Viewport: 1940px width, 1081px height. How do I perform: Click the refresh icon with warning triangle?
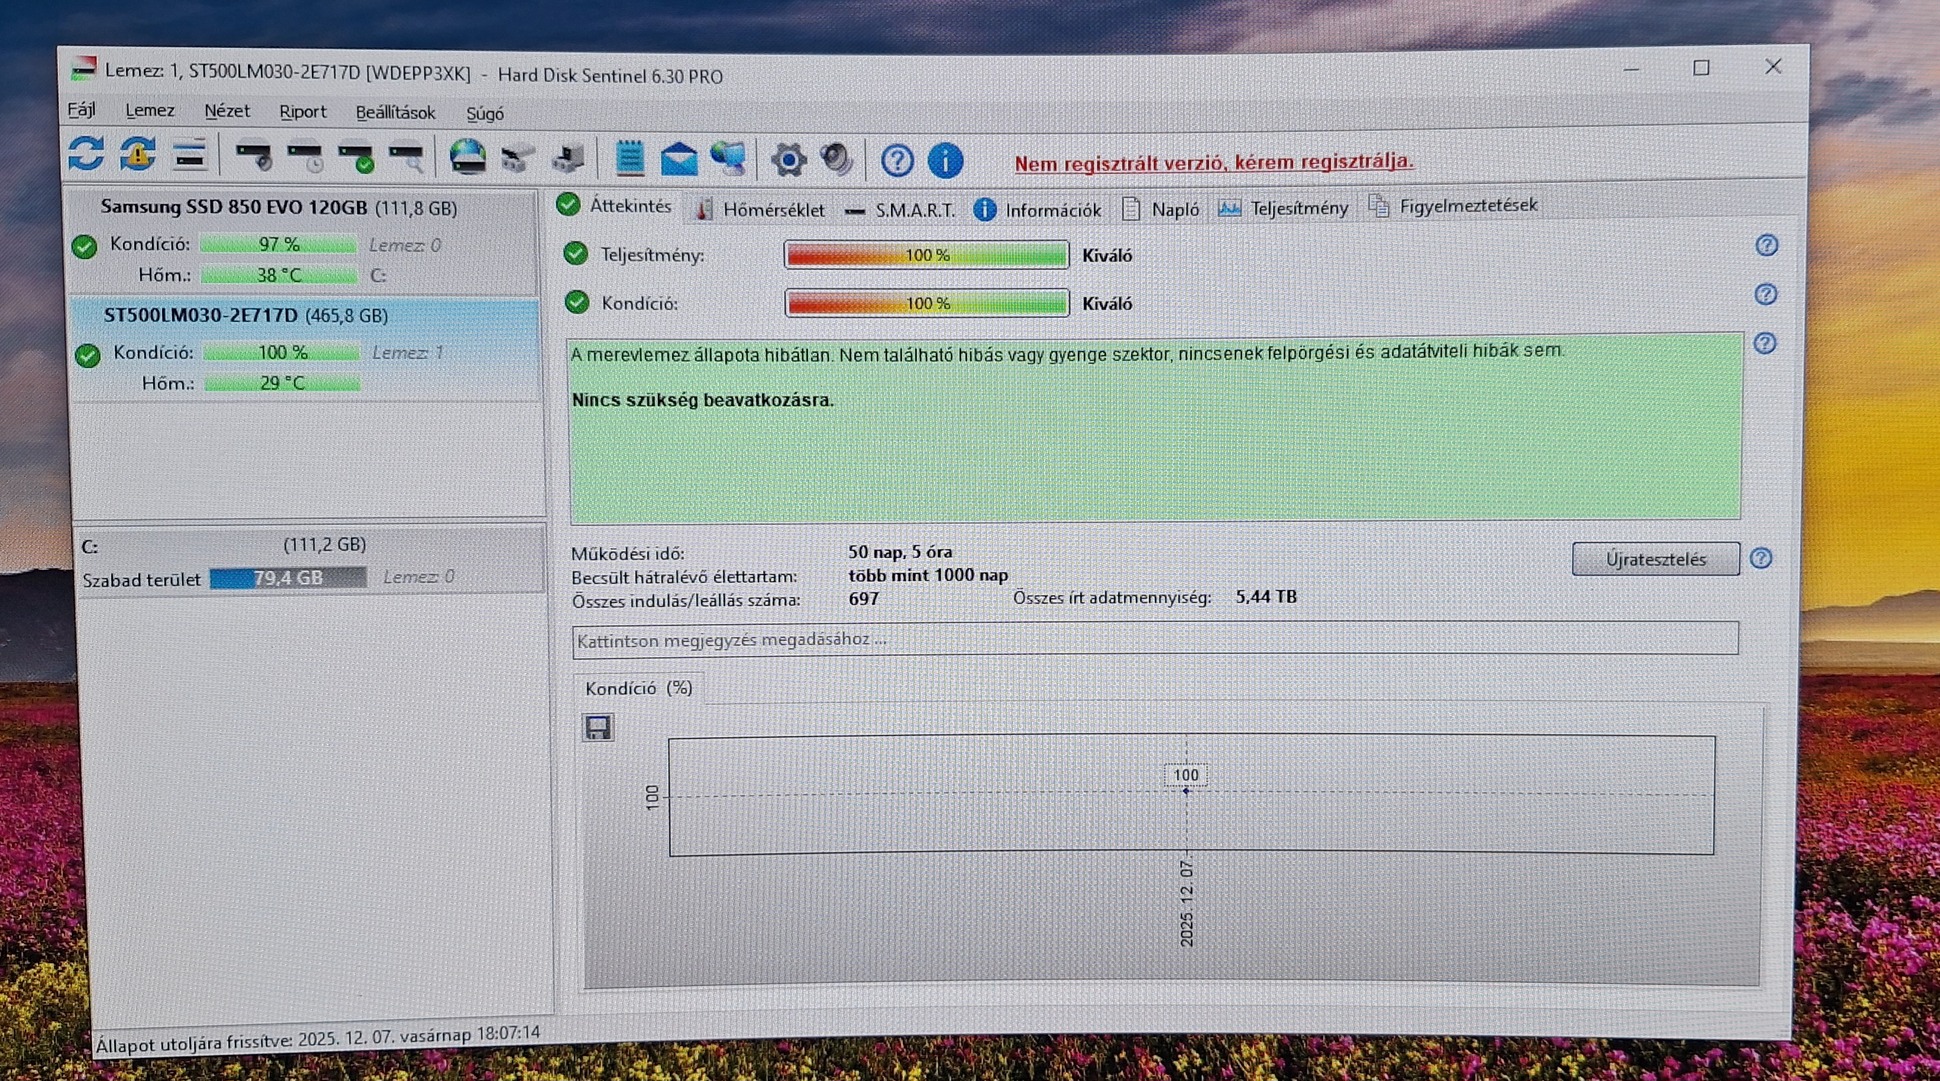point(138,155)
